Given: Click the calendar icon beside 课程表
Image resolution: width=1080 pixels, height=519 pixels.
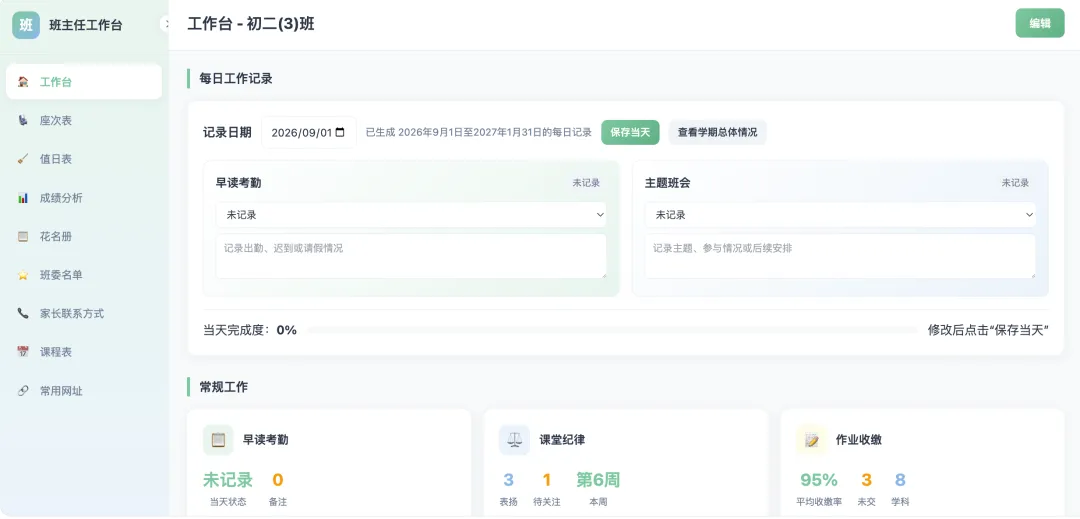Looking at the screenshot, I should (23, 352).
